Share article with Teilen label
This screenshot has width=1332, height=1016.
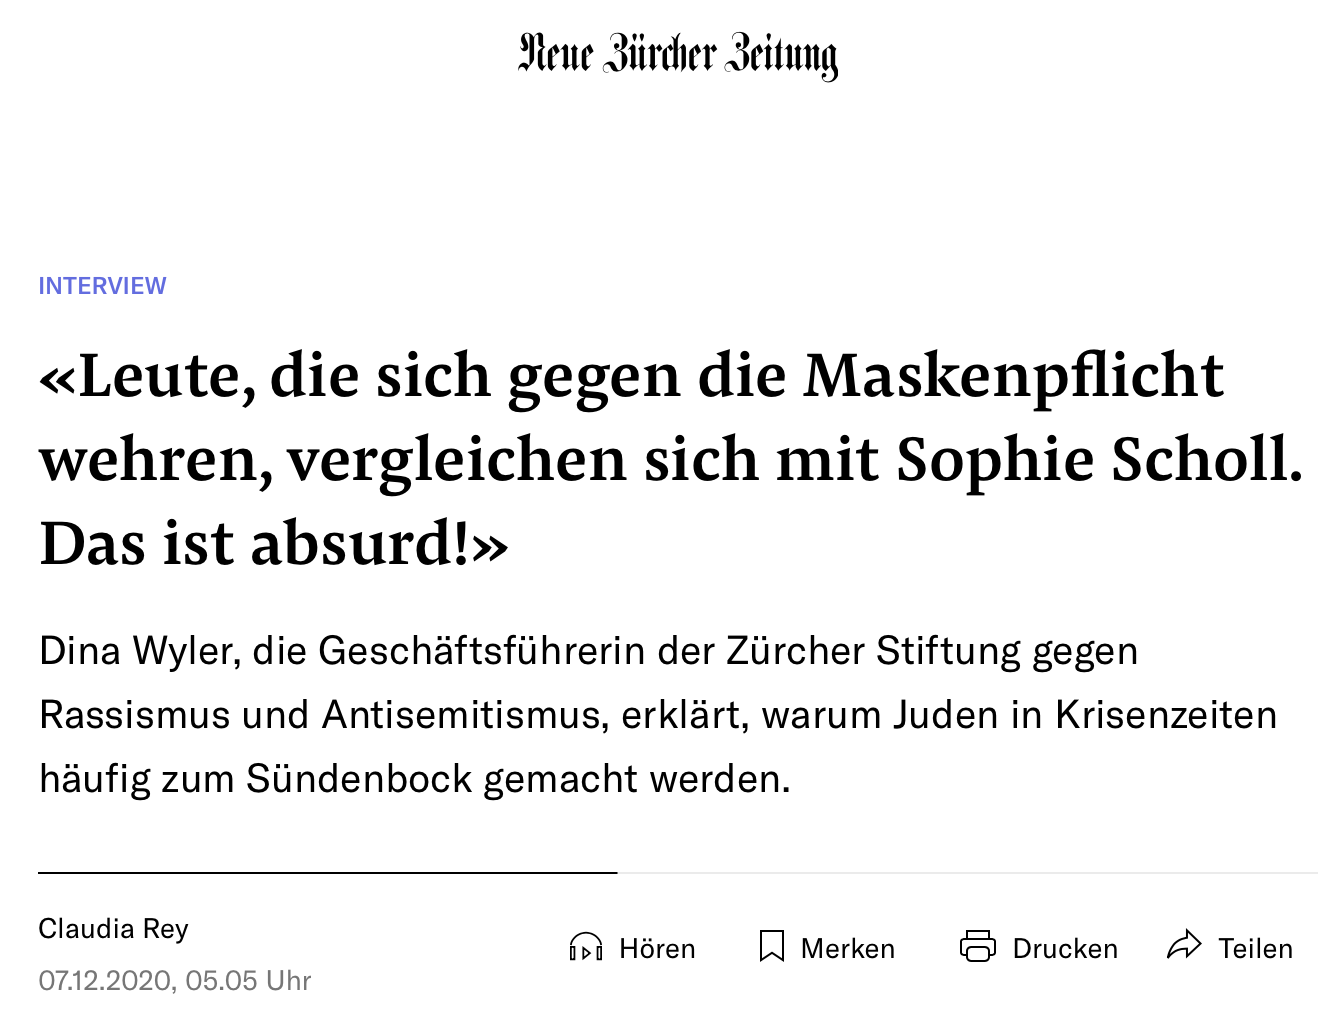pos(1255,948)
